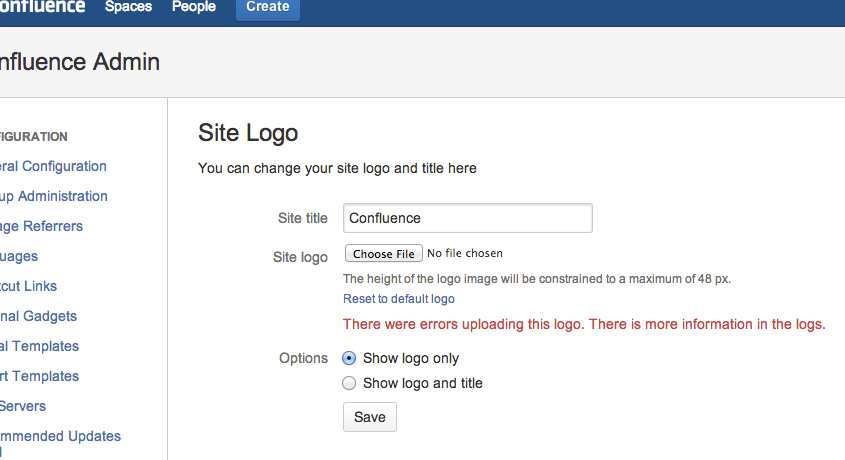Open the Languages sidebar link
This screenshot has width=845, height=460.
click(x=19, y=256)
